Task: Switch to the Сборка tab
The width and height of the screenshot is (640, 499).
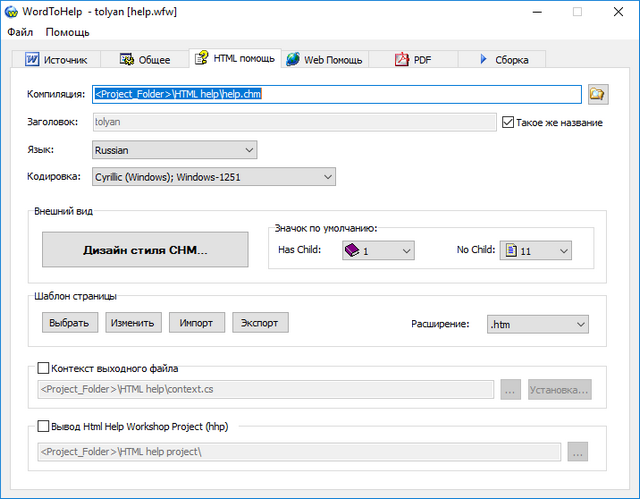Action: [x=504, y=59]
